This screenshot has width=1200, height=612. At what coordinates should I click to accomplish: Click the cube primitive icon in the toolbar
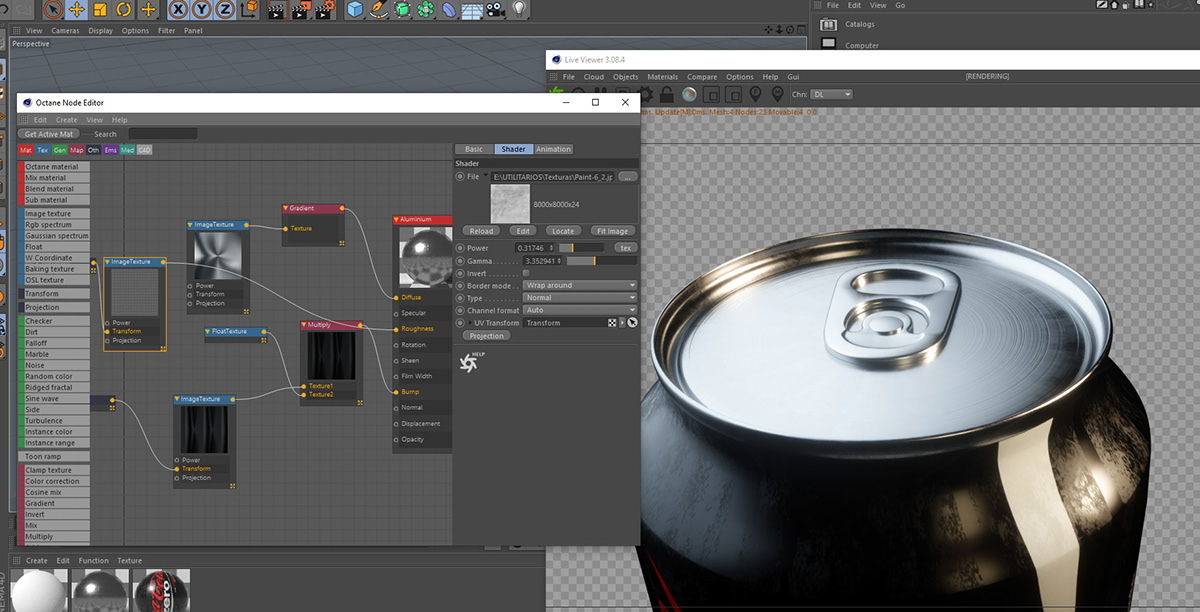[x=355, y=11]
